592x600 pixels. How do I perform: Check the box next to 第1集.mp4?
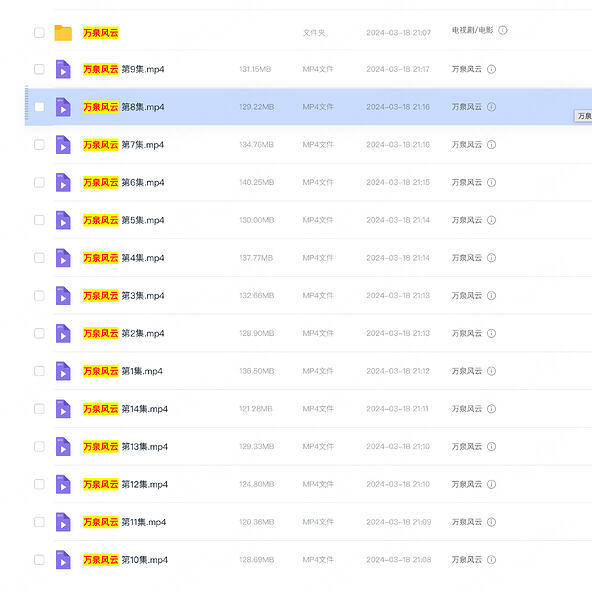pyautogui.click(x=39, y=371)
